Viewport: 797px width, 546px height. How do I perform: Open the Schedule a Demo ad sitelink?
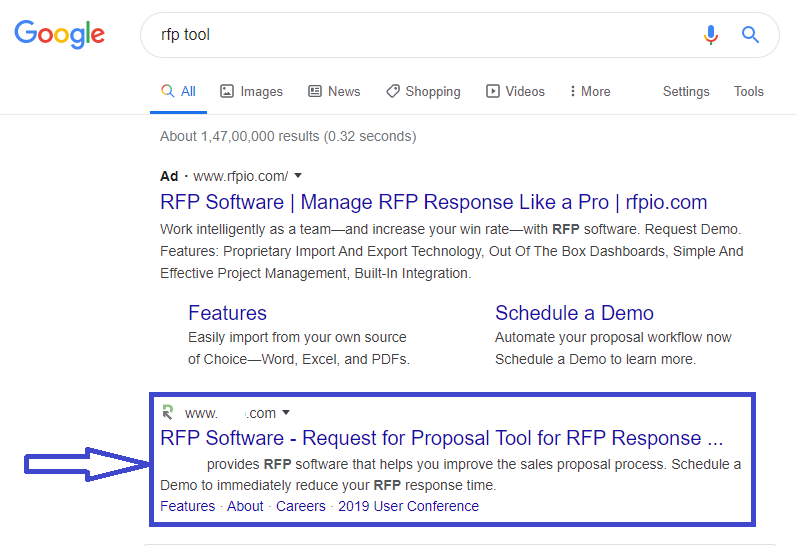574,313
